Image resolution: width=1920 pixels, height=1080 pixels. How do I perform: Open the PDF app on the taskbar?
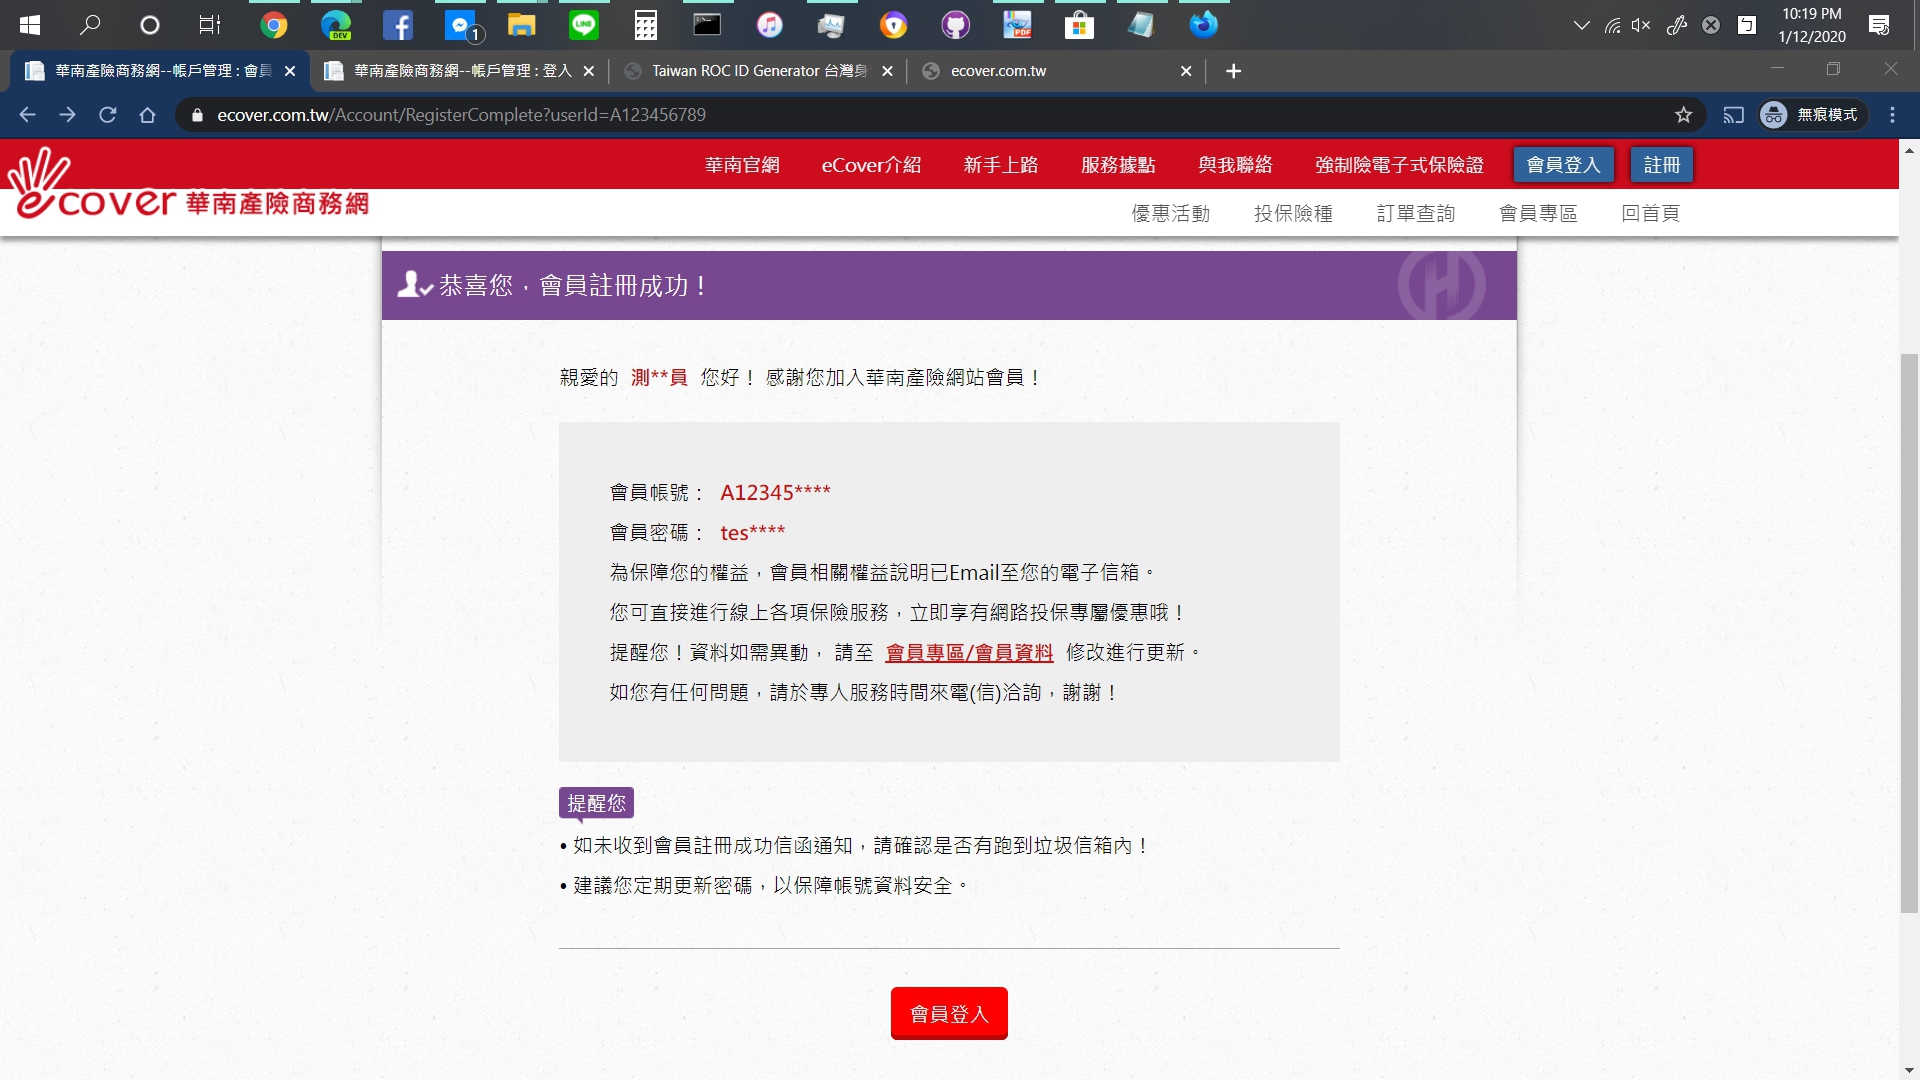point(1017,25)
